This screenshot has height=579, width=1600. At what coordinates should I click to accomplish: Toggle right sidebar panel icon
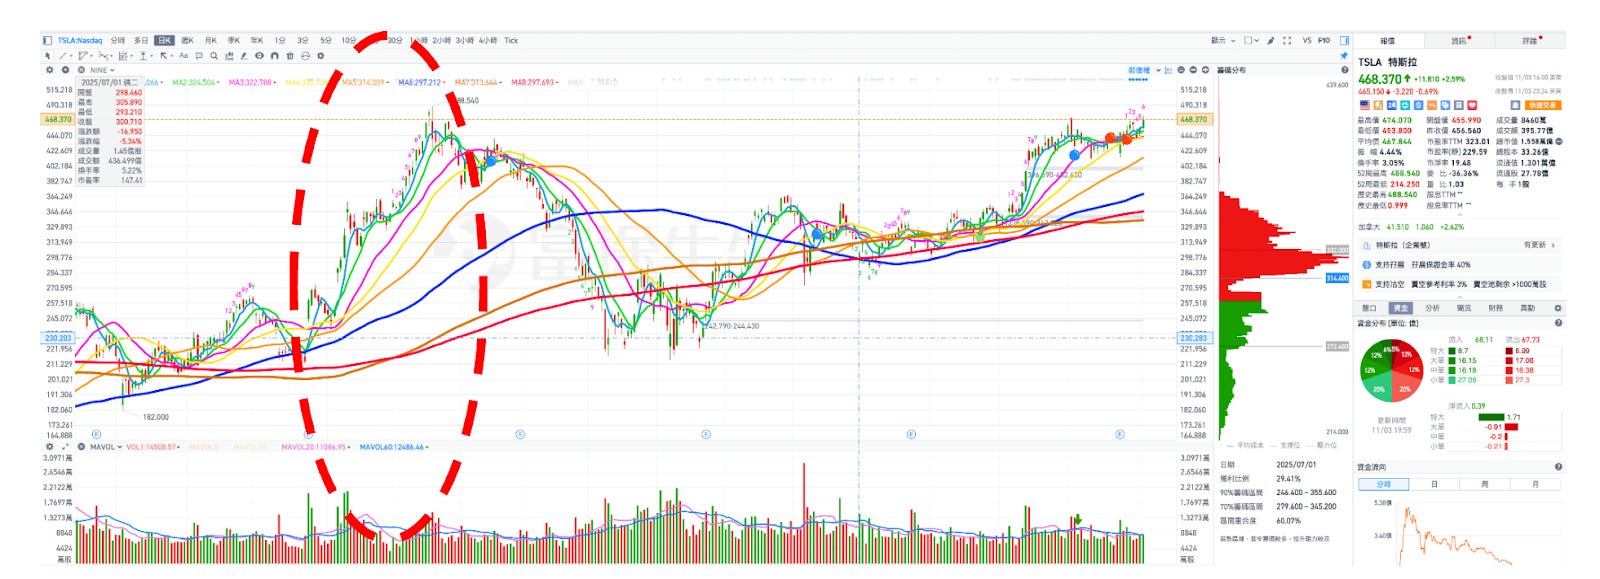[1344, 41]
